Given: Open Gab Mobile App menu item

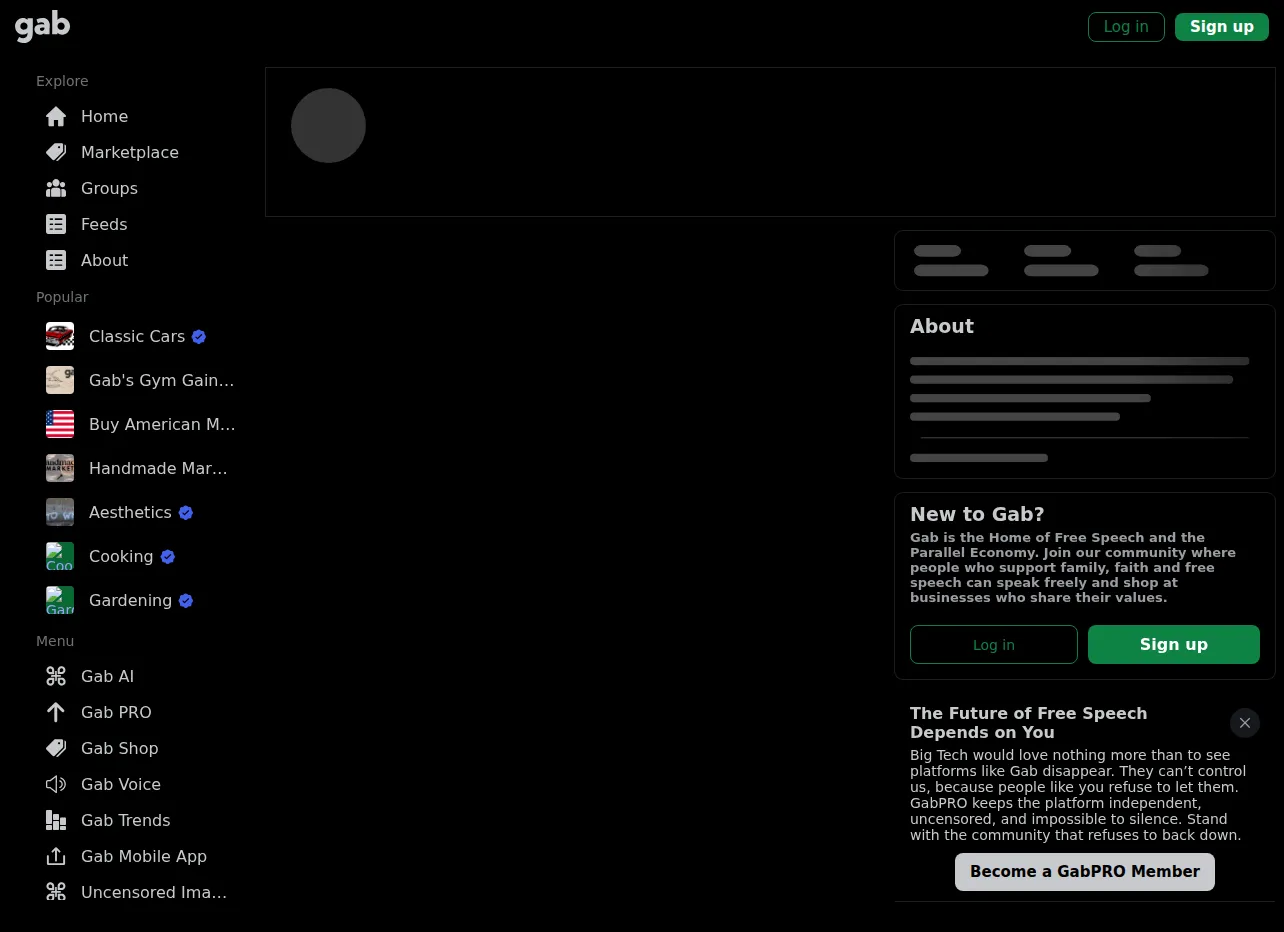Looking at the screenshot, I should (144, 857).
